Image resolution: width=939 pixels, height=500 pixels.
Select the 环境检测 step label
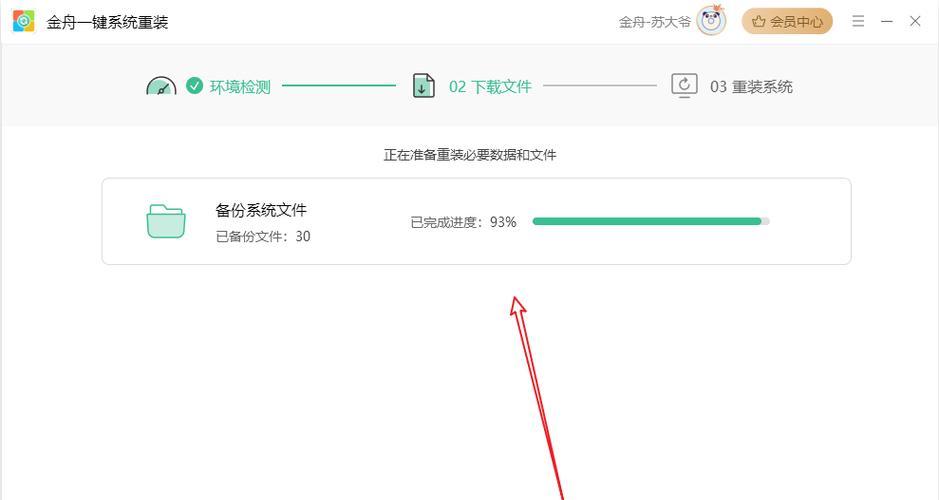point(240,87)
